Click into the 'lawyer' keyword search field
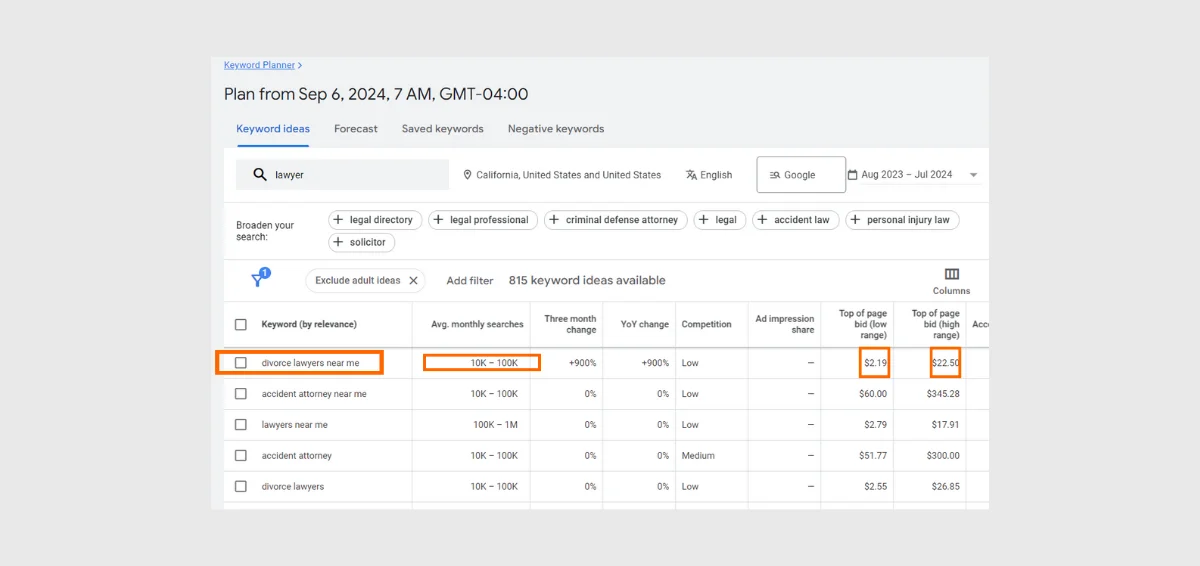 tap(342, 175)
